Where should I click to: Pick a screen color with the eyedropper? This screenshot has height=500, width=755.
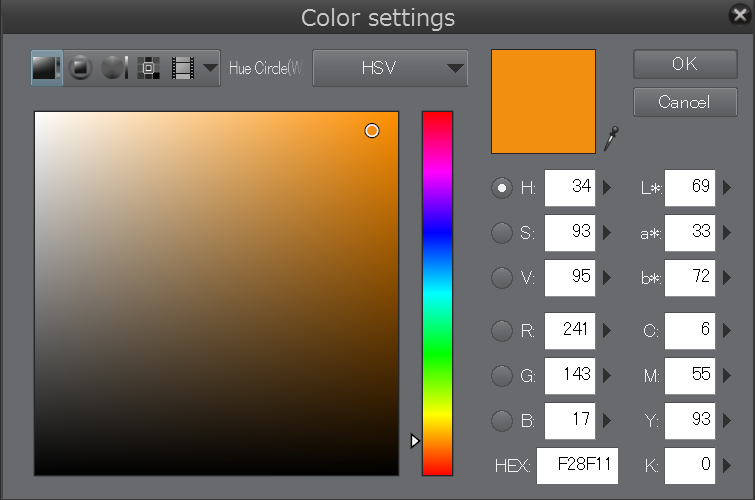(x=611, y=138)
